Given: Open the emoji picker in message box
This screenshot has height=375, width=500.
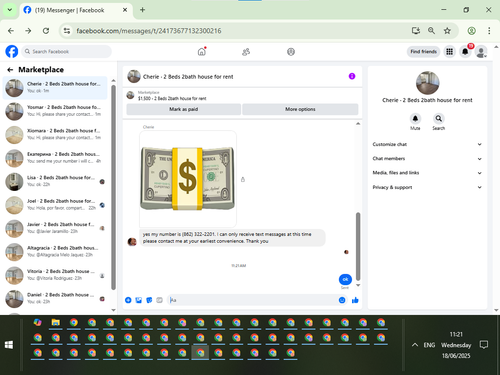Looking at the screenshot, I should click(342, 300).
